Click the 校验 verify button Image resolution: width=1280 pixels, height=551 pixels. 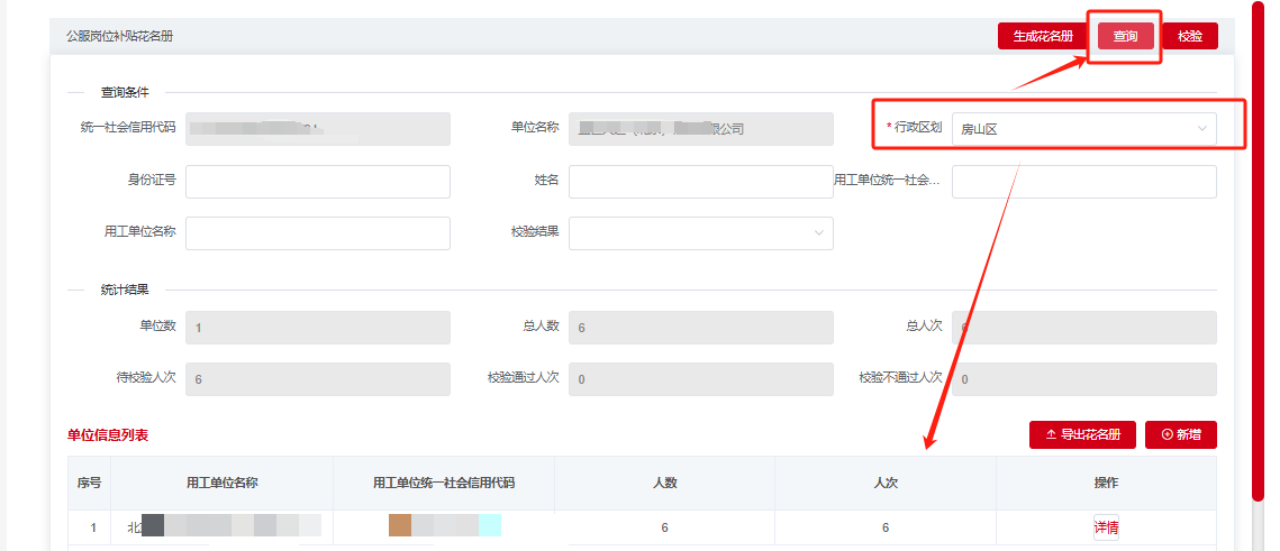click(x=1189, y=36)
